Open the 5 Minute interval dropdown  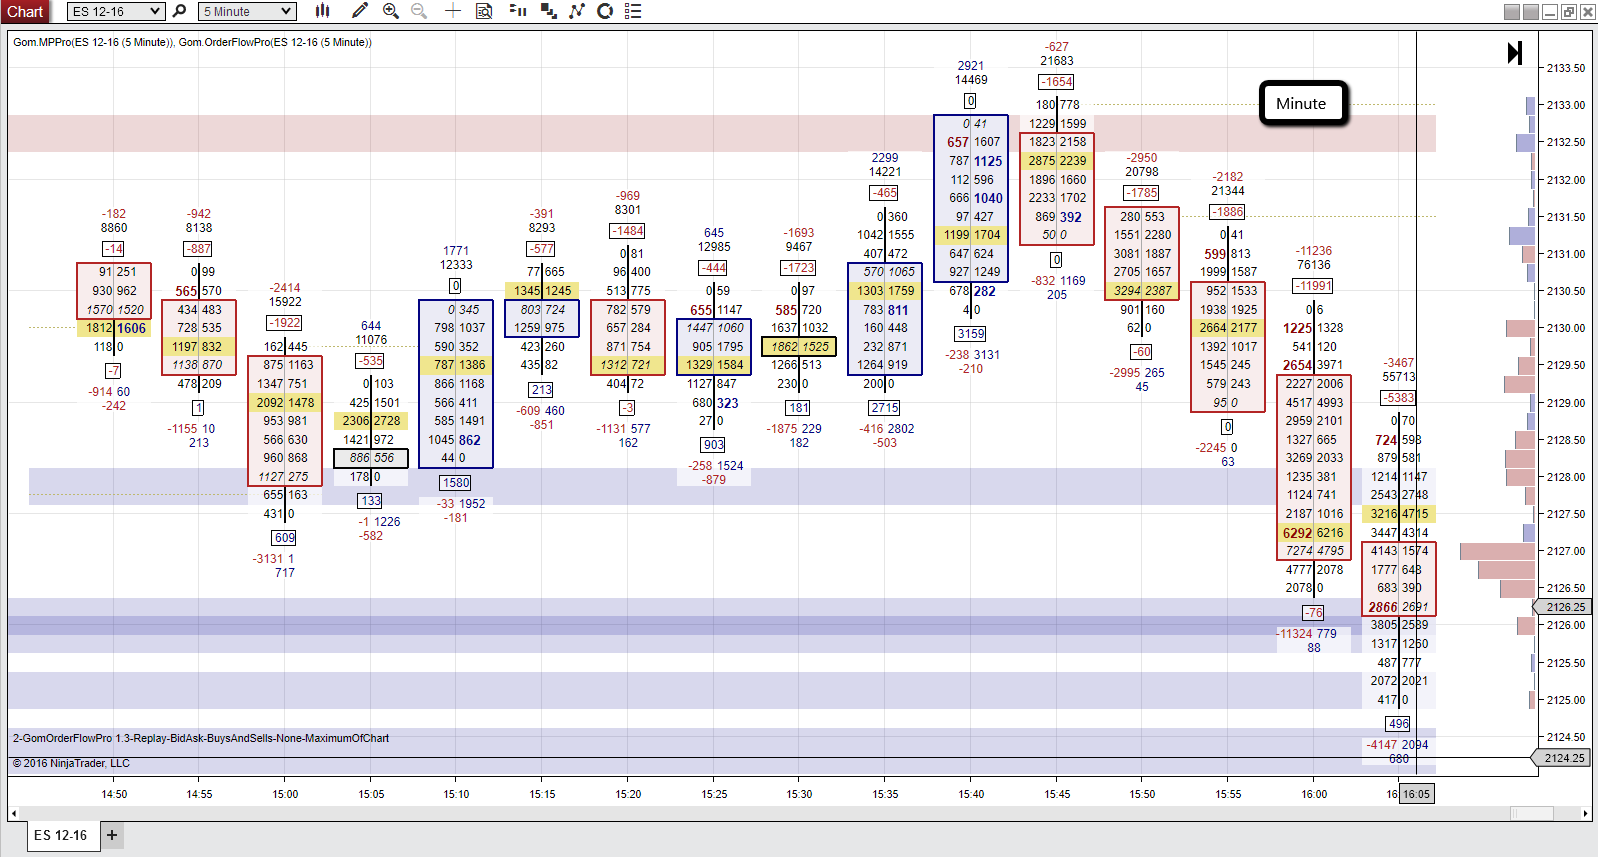[247, 11]
